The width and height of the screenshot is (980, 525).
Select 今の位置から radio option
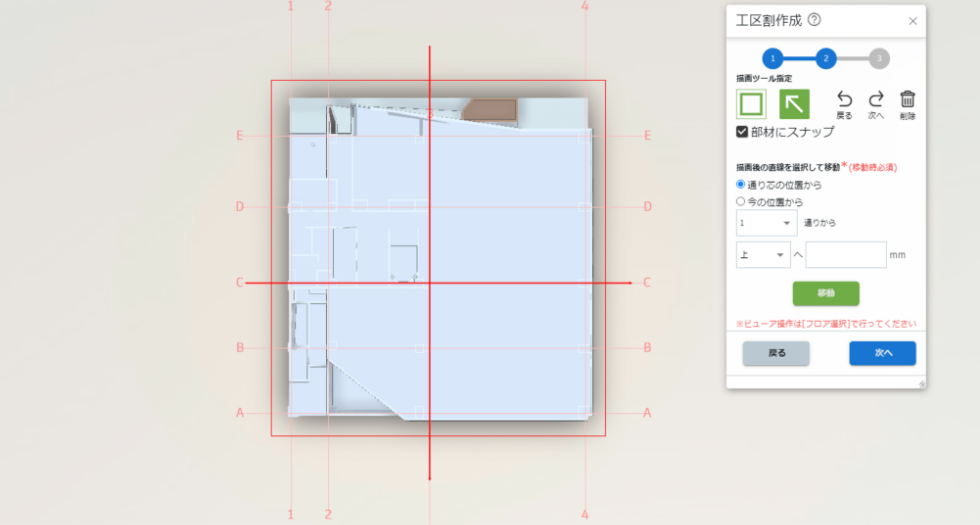741,201
